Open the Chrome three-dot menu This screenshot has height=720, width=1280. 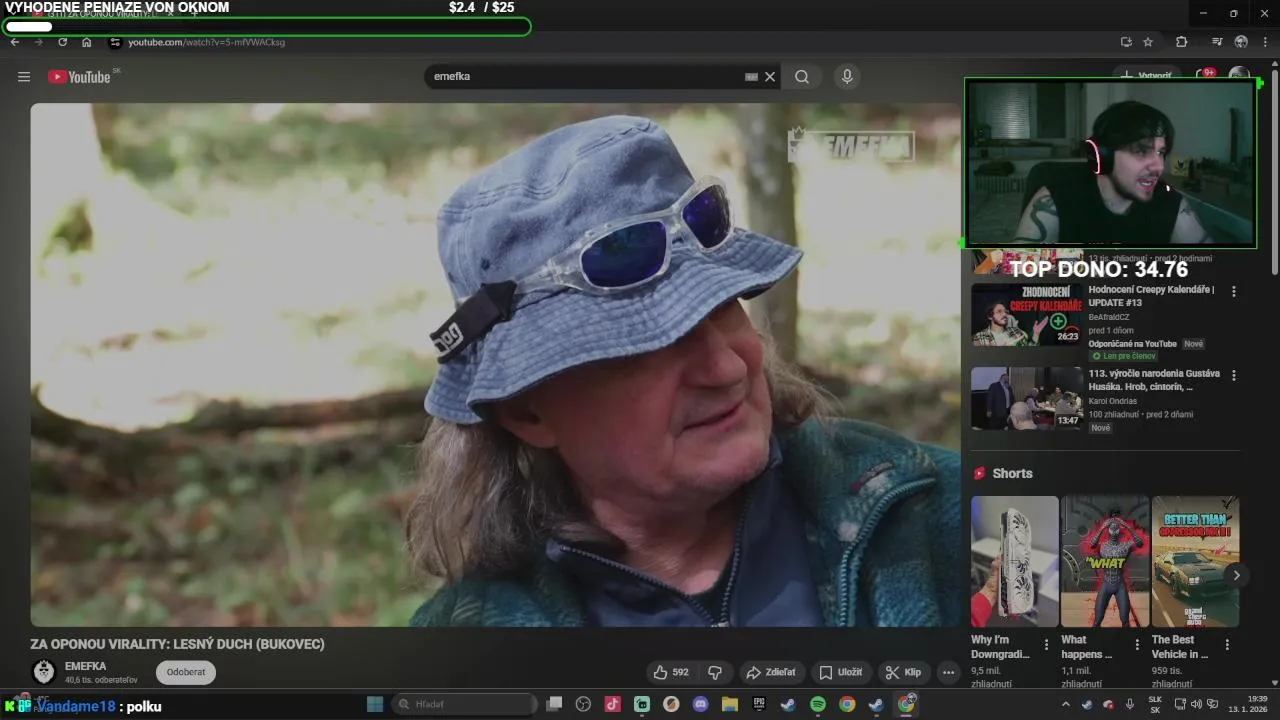[1266, 42]
